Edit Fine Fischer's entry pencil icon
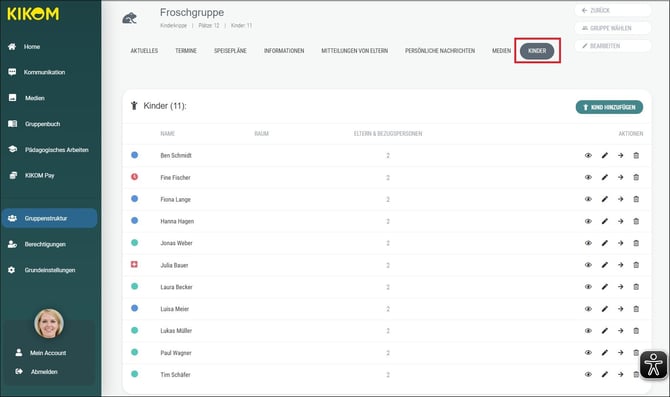 (x=605, y=177)
